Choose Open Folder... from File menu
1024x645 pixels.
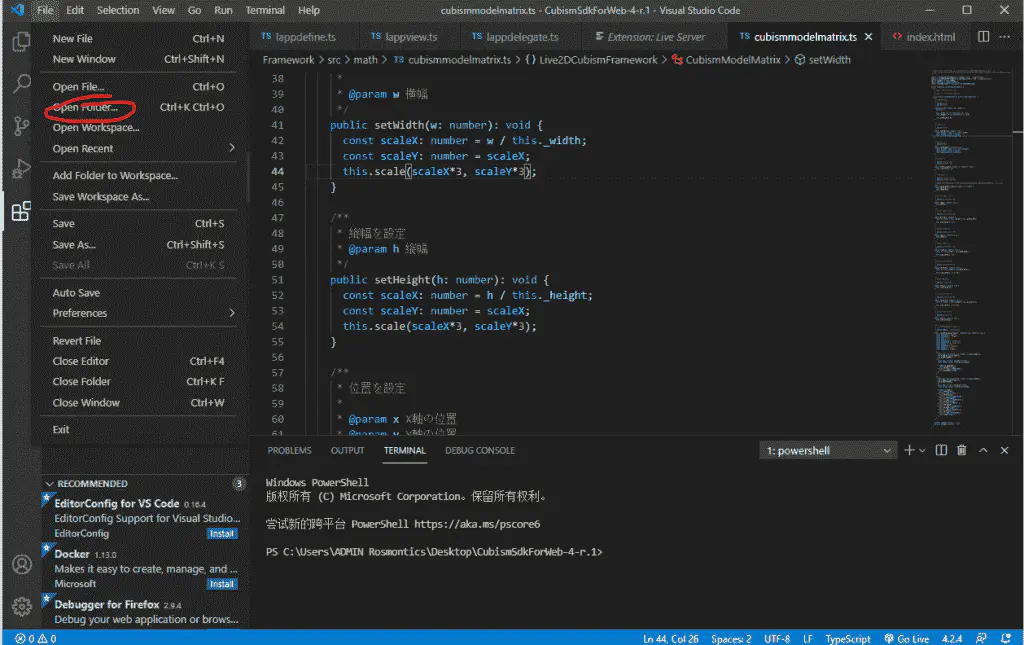138,107
